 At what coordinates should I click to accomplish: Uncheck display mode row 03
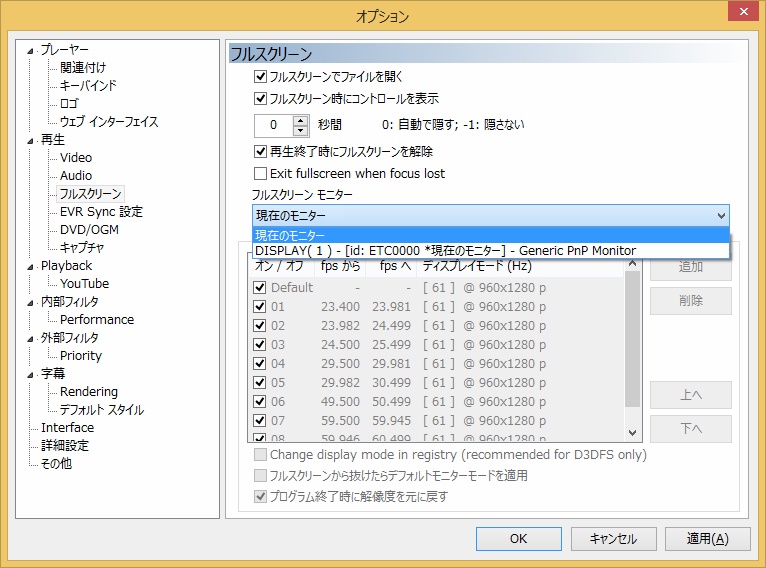pyautogui.click(x=260, y=345)
